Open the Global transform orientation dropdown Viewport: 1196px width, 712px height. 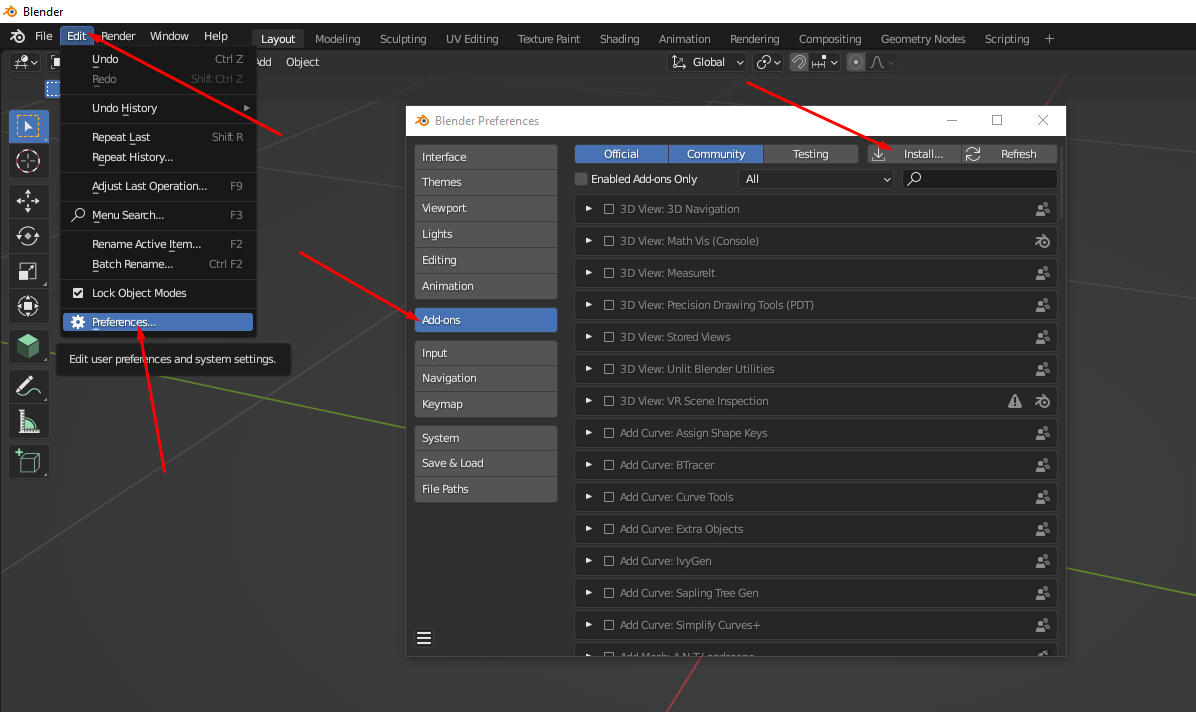click(x=708, y=62)
